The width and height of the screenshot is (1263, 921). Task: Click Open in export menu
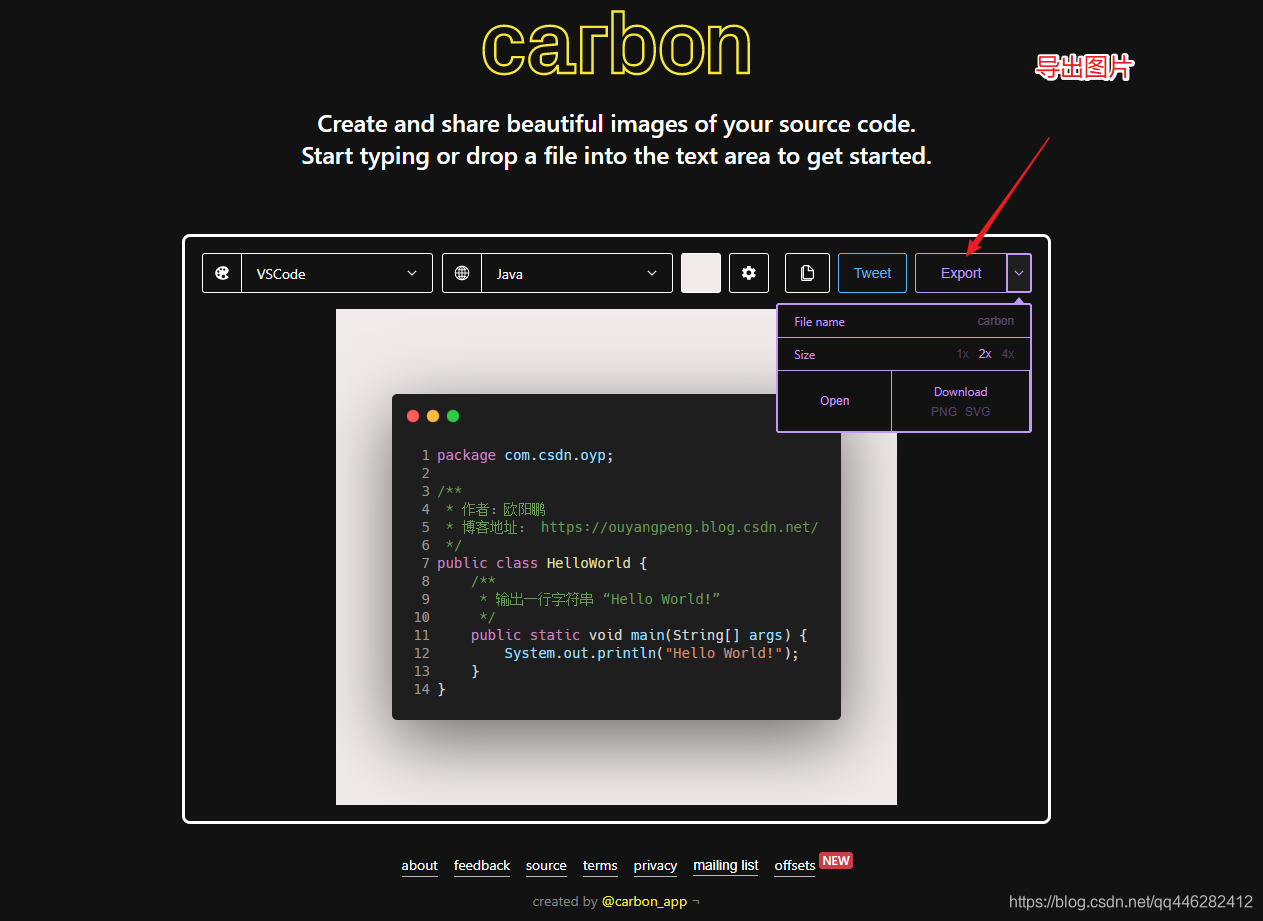click(x=834, y=401)
